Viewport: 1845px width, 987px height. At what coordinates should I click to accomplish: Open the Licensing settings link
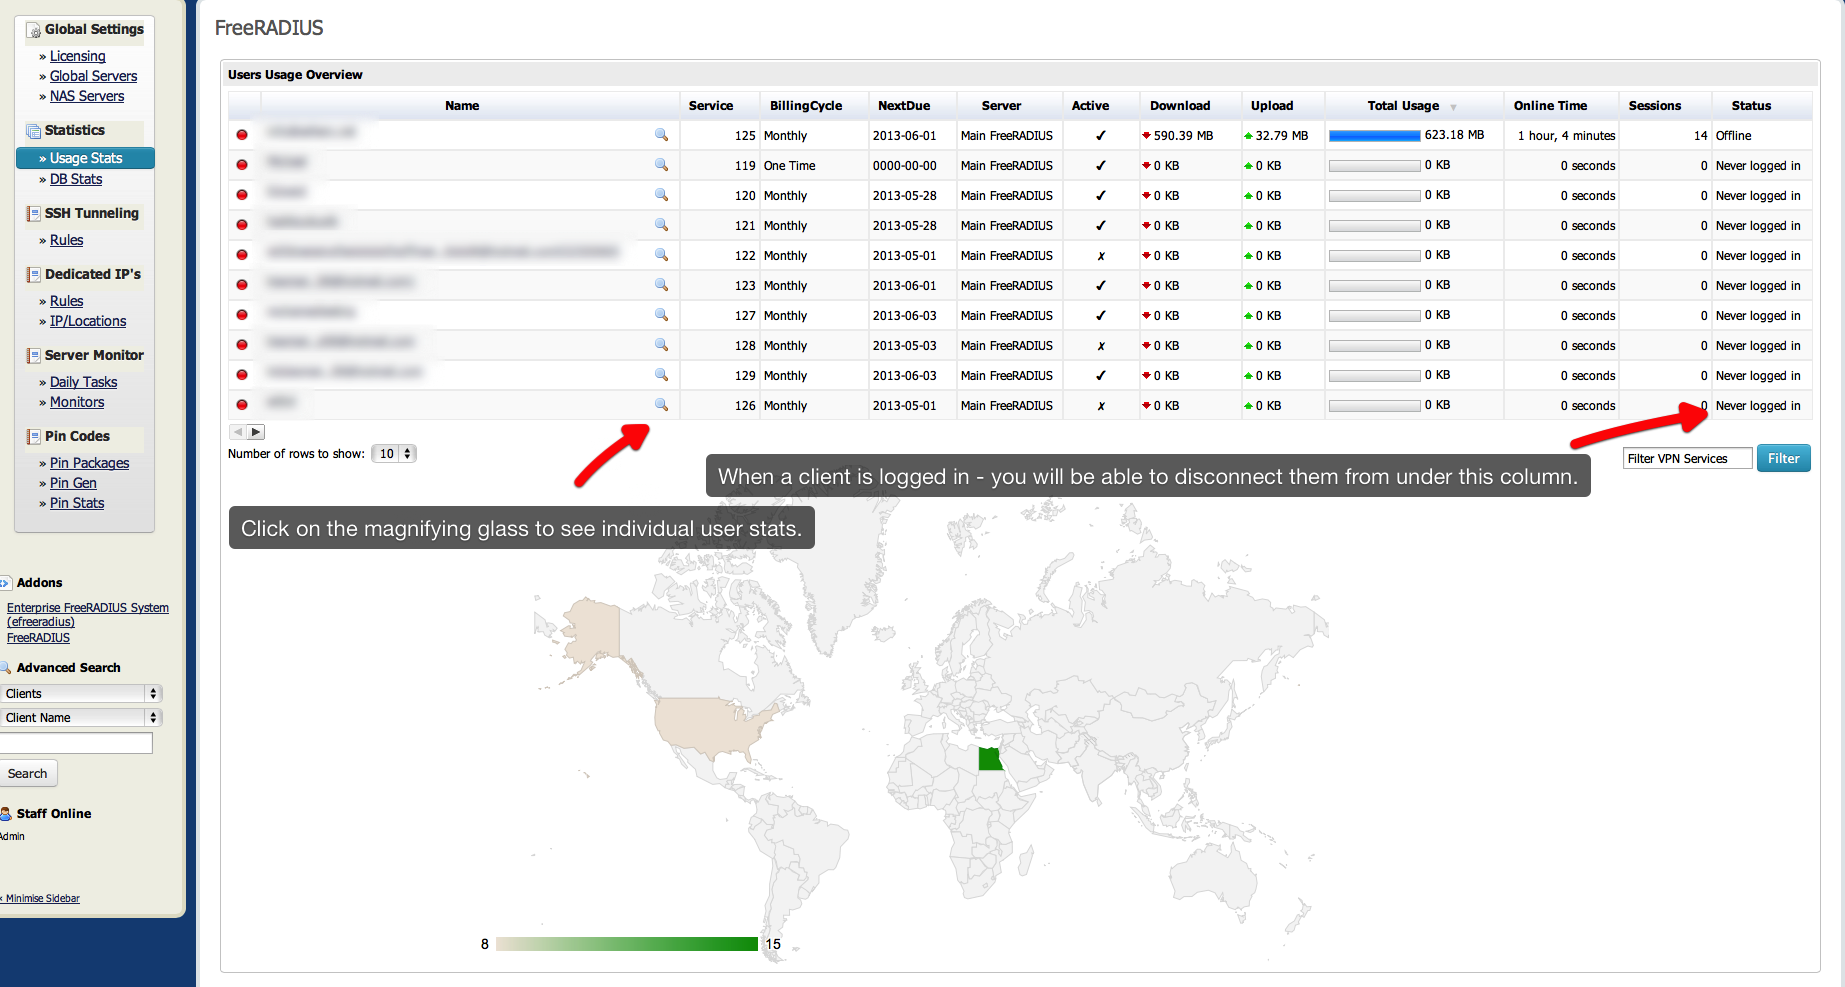[77, 56]
